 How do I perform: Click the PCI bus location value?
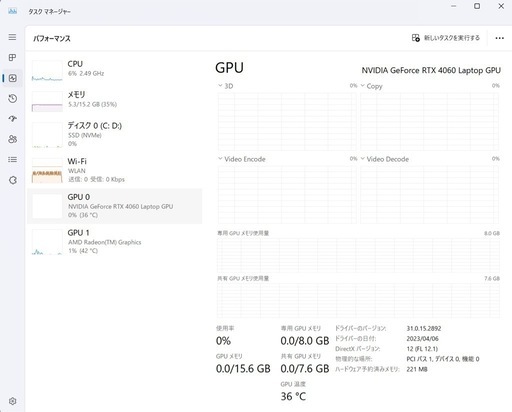tap(443, 359)
